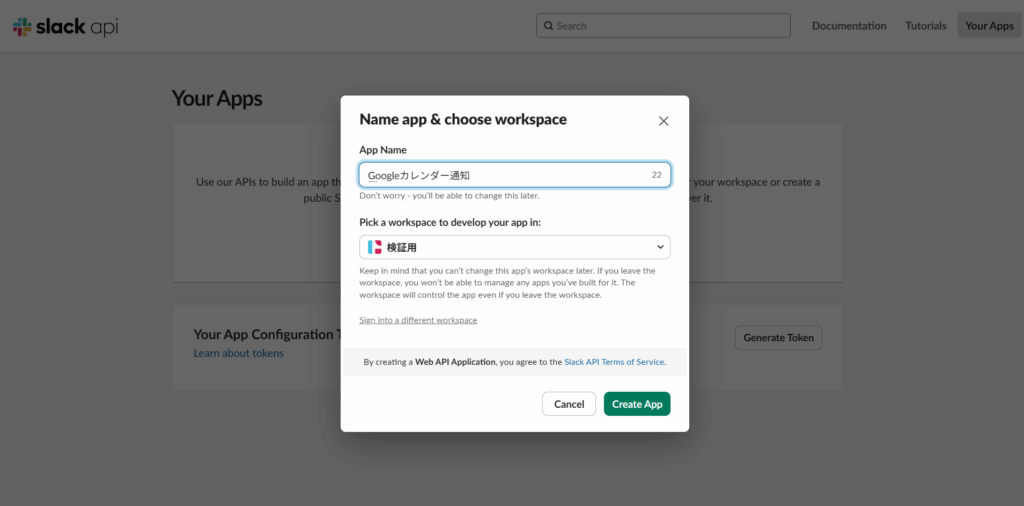Open Learn about tokens link
1024x506 pixels.
click(x=238, y=353)
